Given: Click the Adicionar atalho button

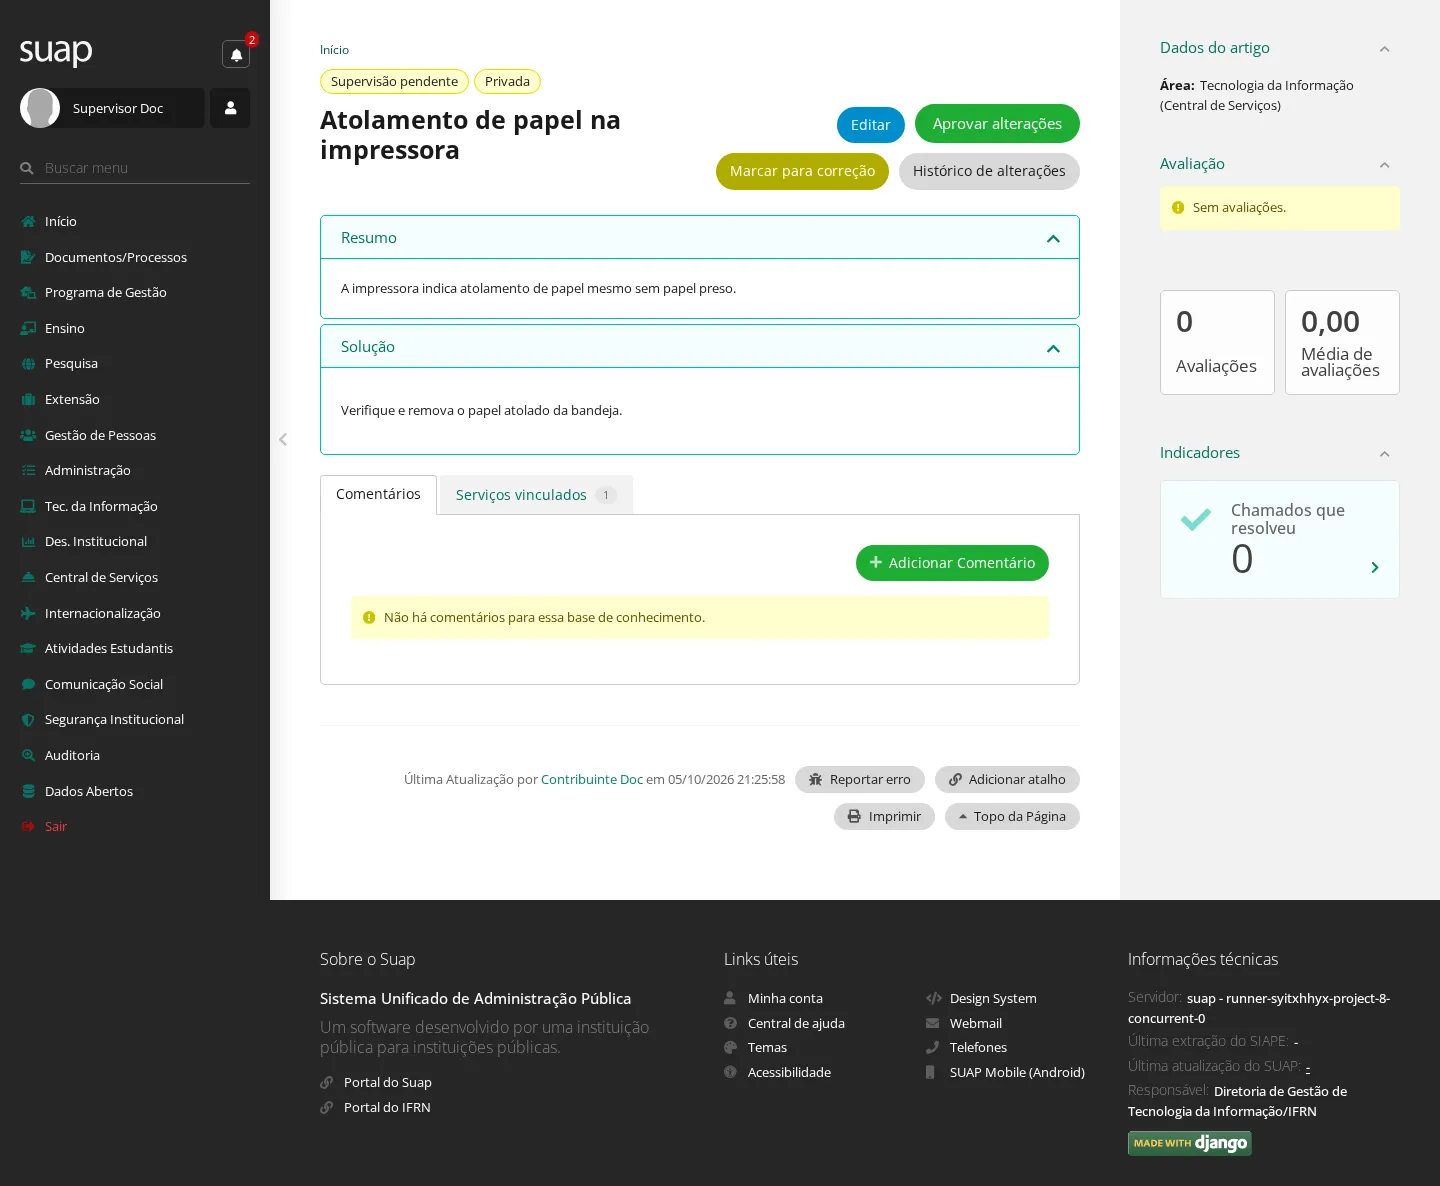Looking at the screenshot, I should (1007, 780).
